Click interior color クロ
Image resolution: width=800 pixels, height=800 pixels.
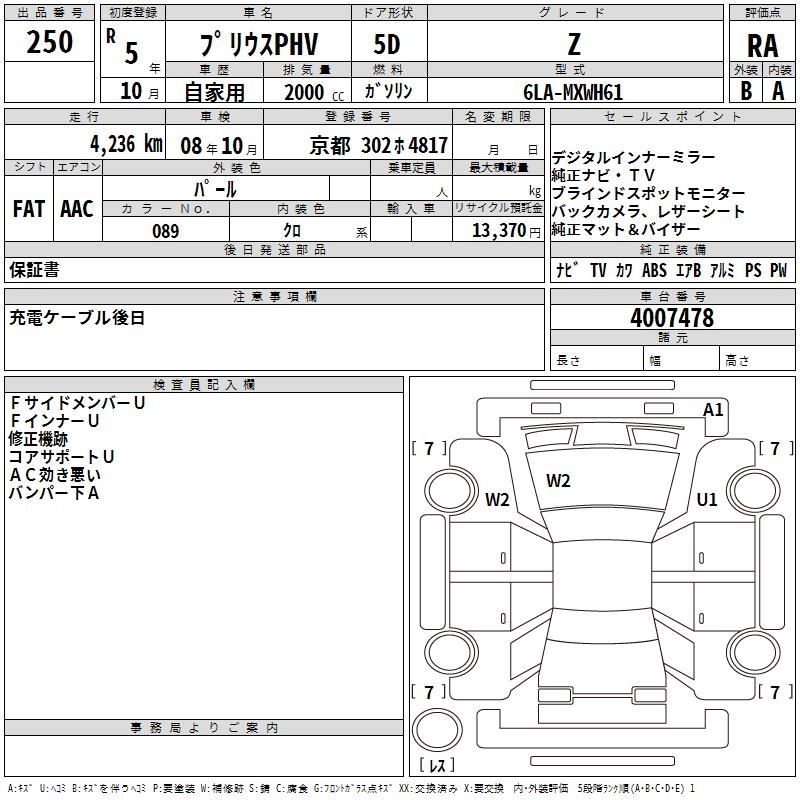coord(292,231)
